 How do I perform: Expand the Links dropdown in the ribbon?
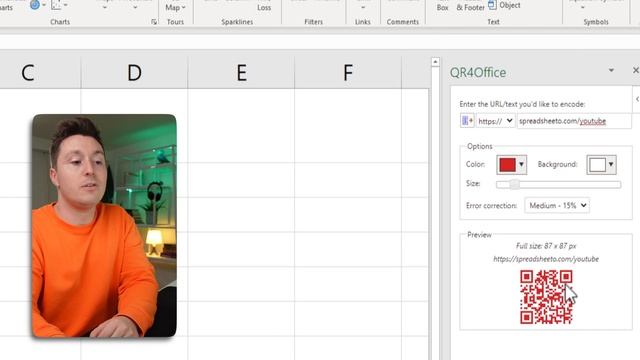click(362, 7)
